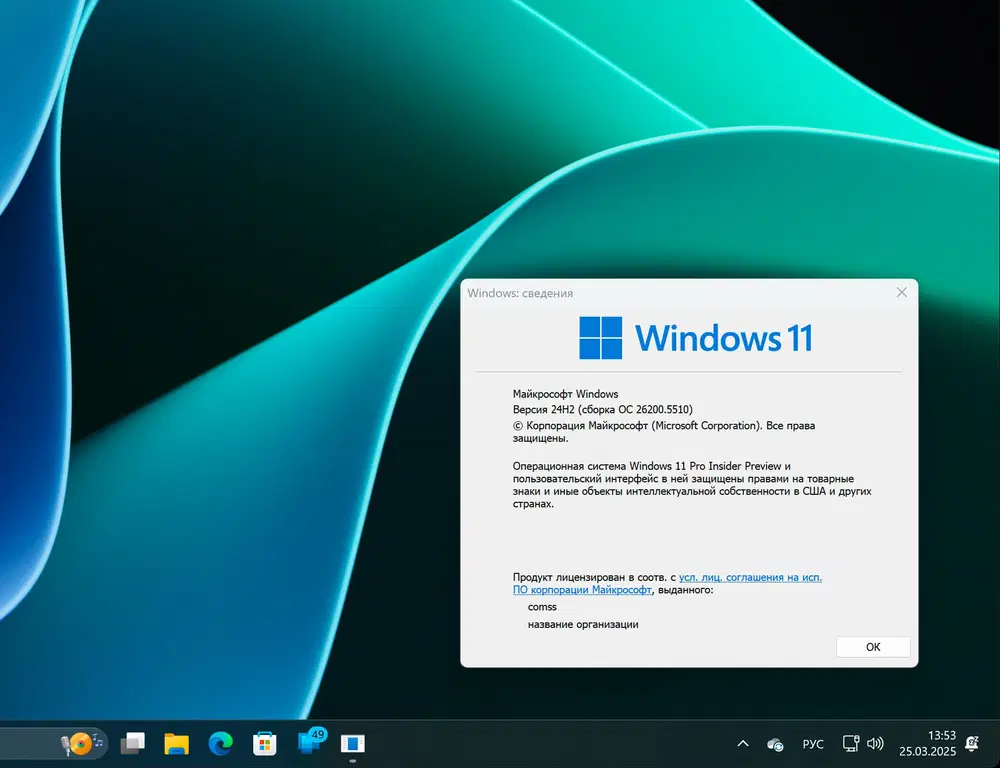Open the clock showing 13:53 25.03.2025
Screen dimensions: 1000x768
[x=927, y=744]
